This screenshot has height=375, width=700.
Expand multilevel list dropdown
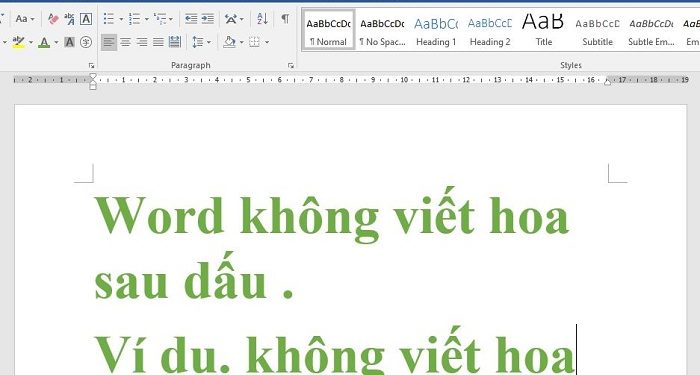[171, 19]
